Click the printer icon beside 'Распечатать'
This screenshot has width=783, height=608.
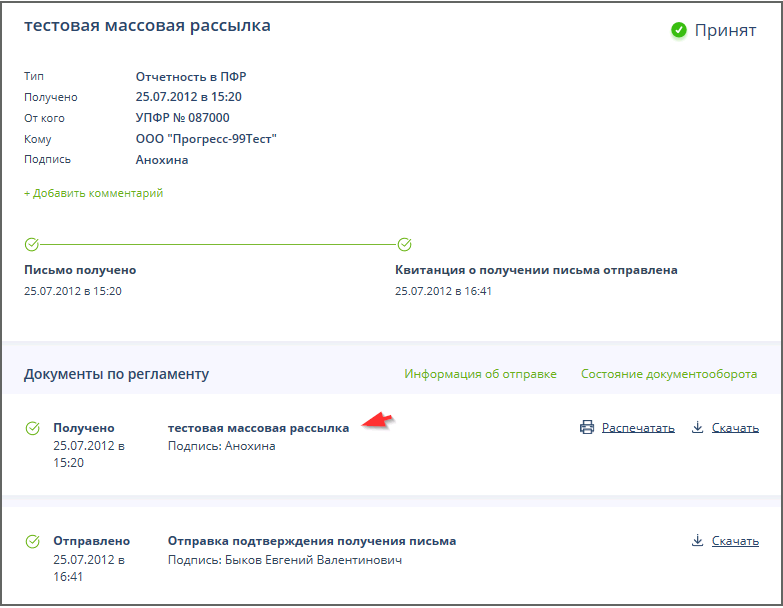click(x=587, y=428)
